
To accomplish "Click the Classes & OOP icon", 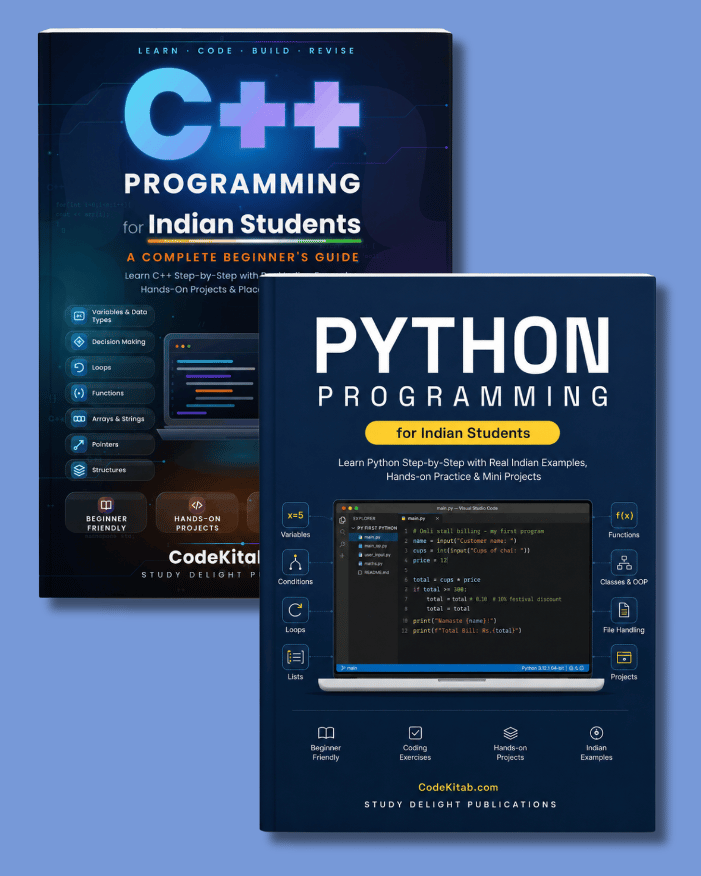I will [624, 563].
